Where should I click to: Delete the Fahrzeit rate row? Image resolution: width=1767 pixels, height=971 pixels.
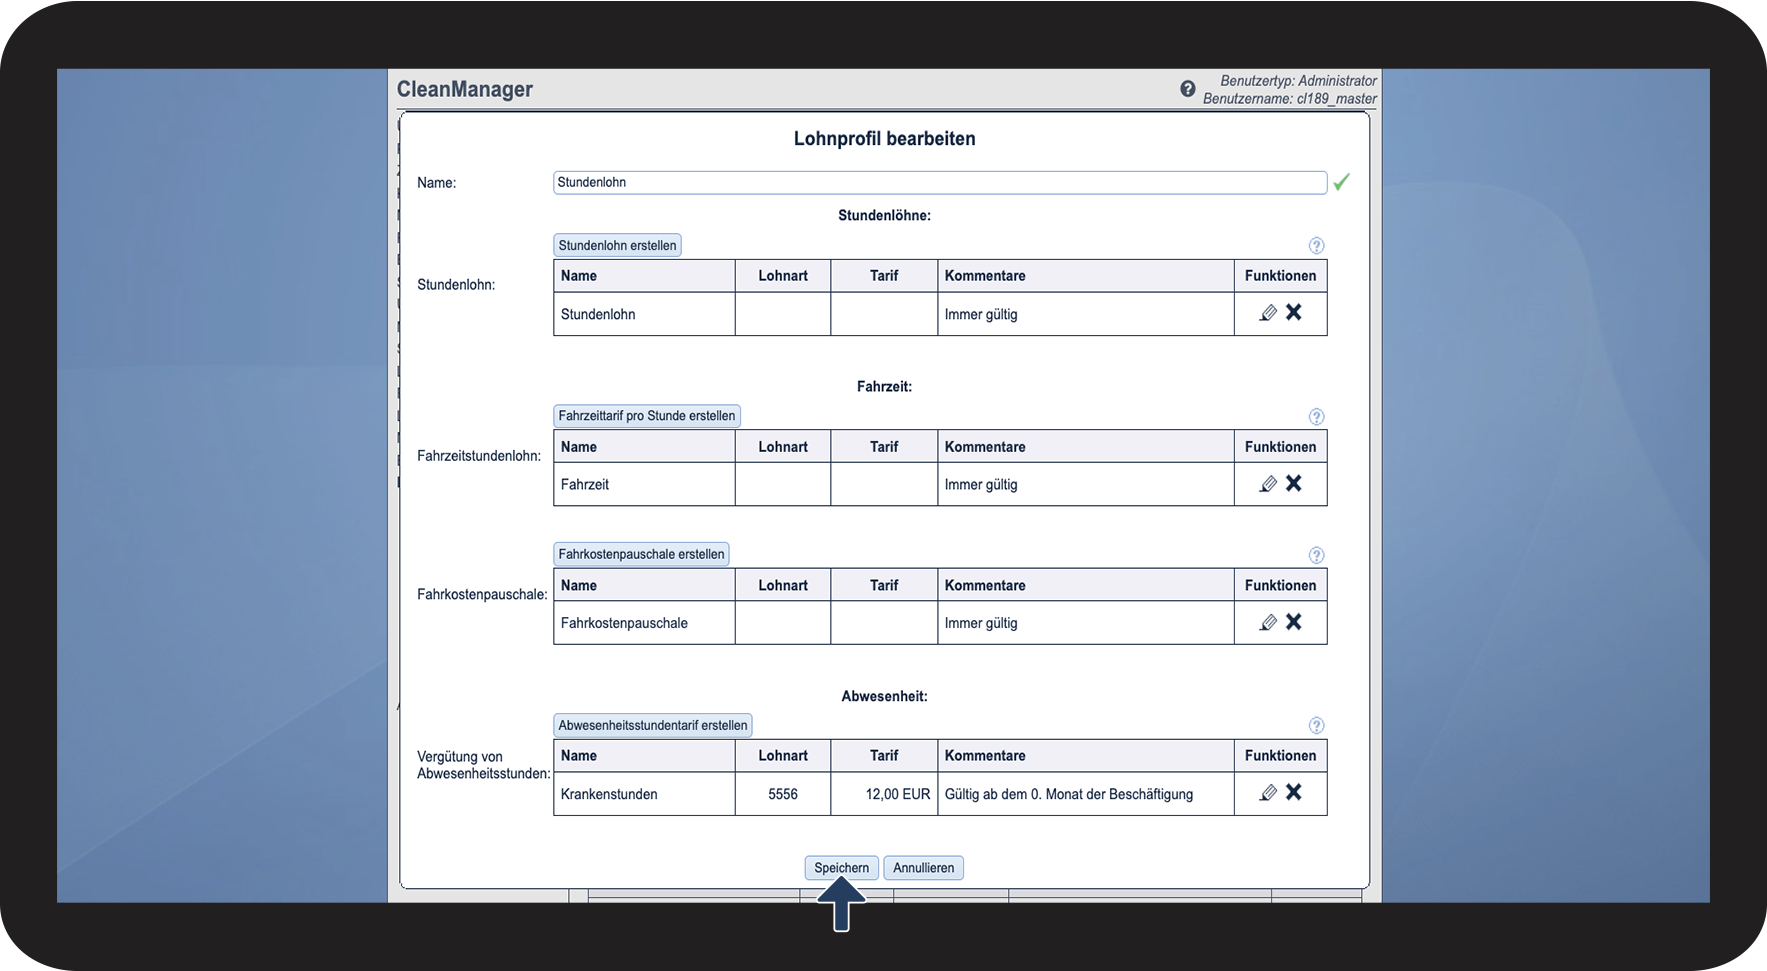(x=1294, y=483)
